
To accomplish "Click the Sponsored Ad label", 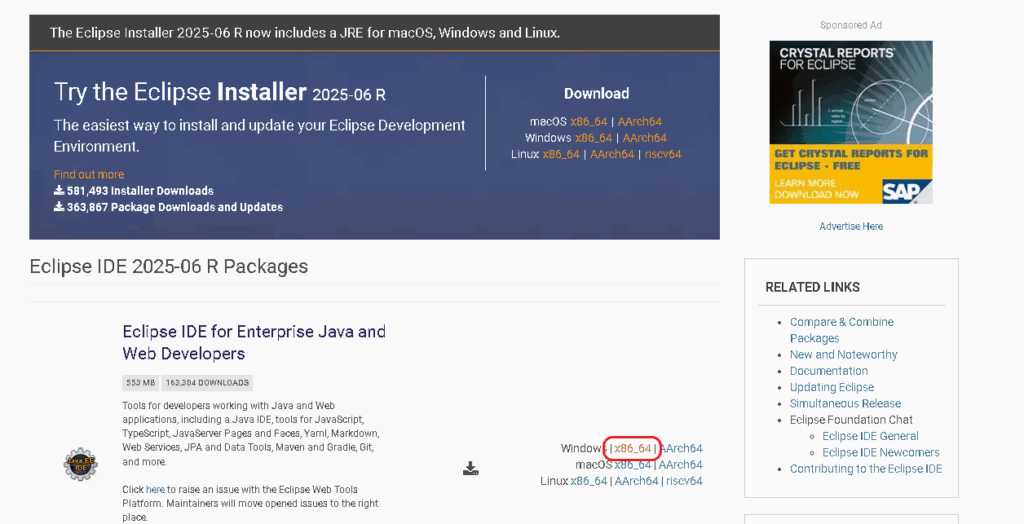I will click(851, 25).
